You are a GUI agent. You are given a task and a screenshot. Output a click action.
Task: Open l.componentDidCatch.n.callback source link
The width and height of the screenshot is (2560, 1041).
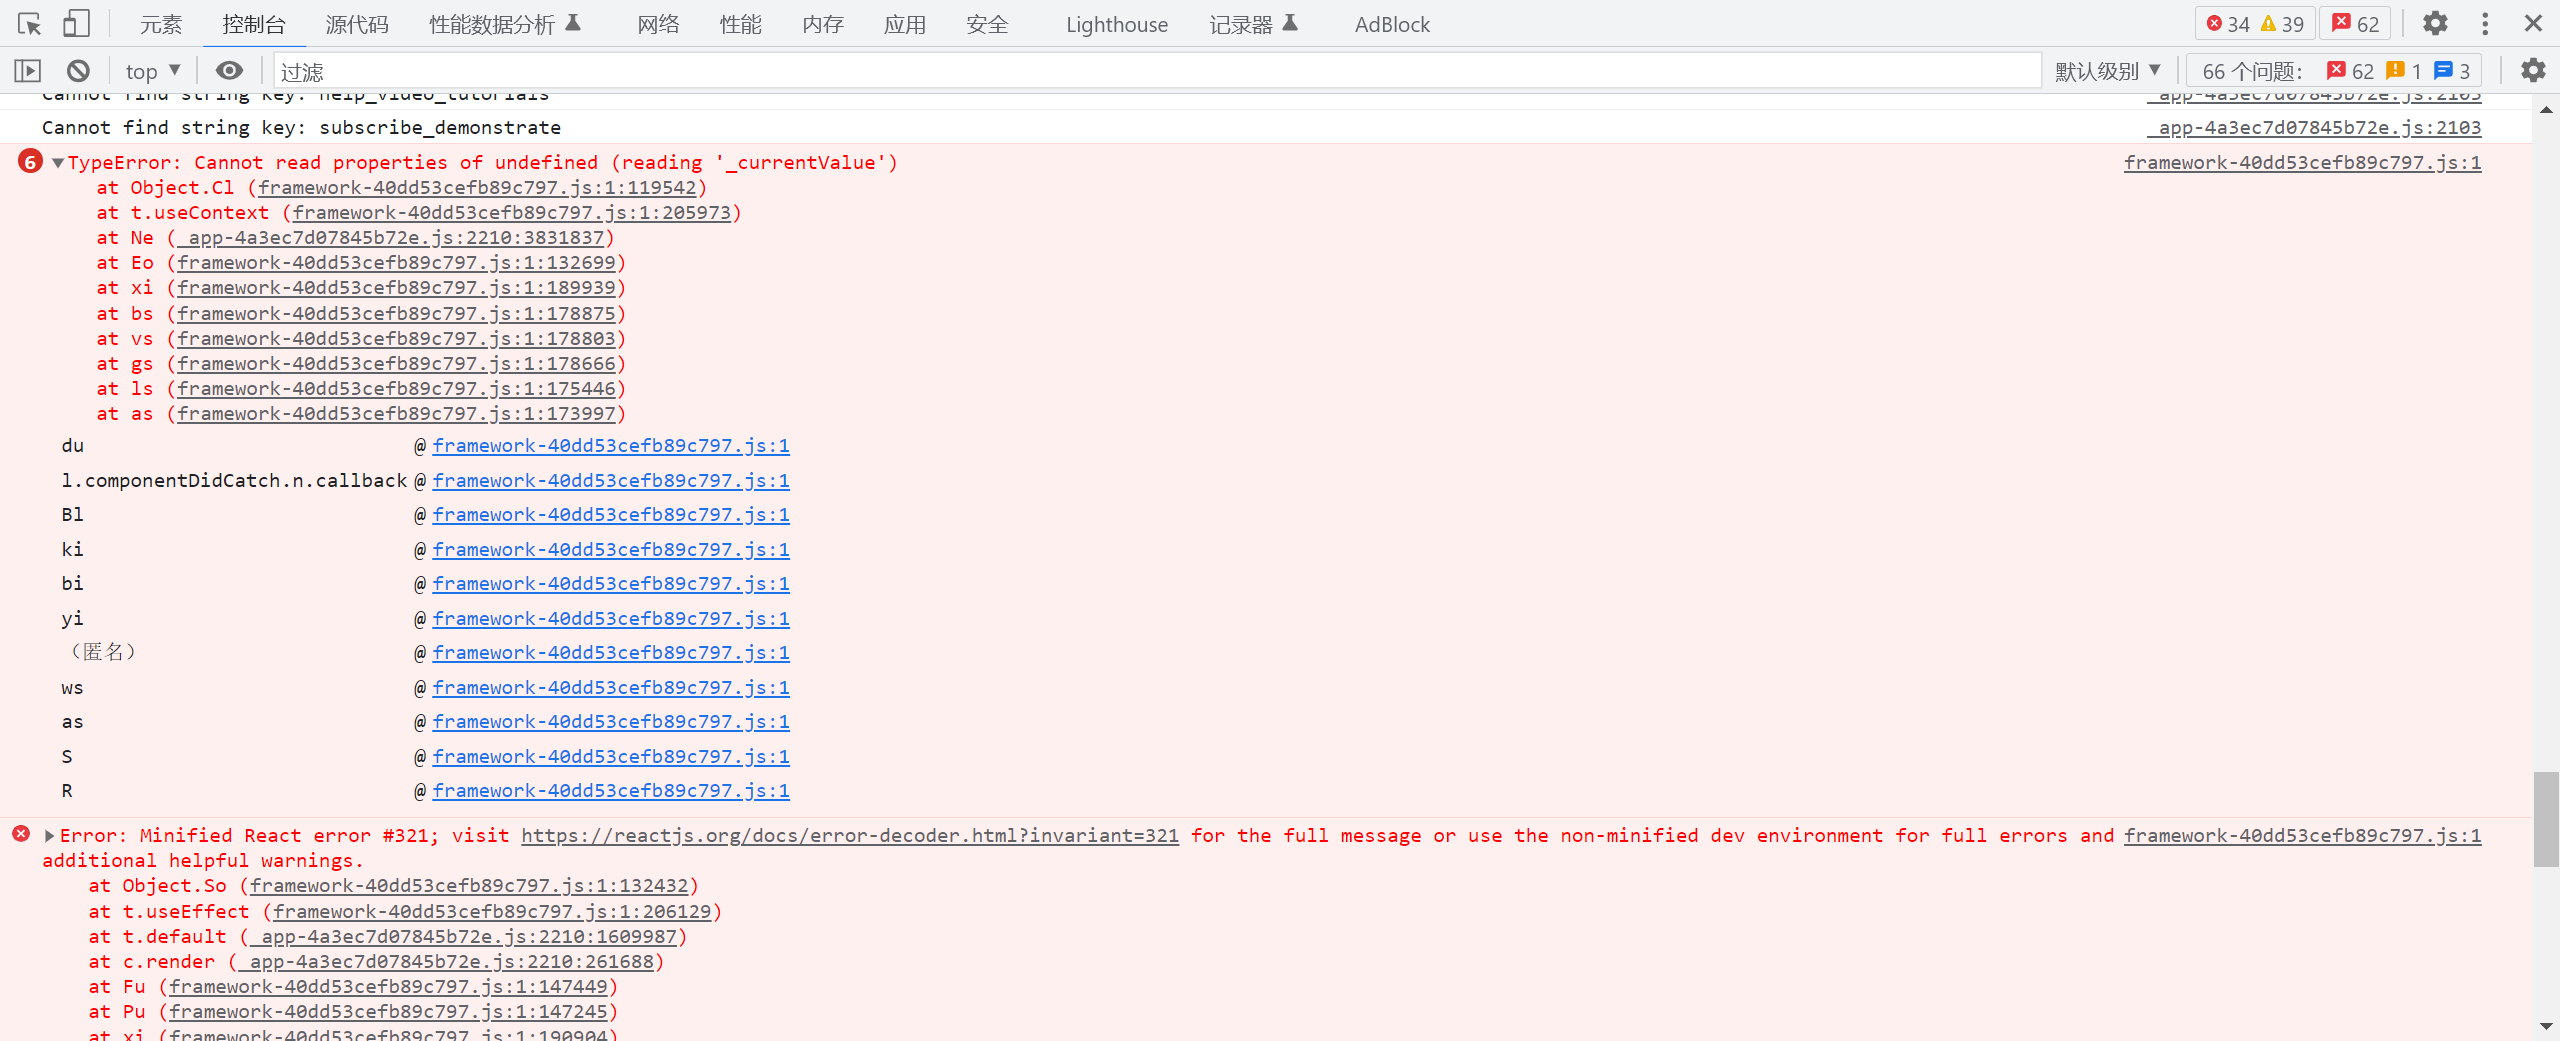click(611, 480)
